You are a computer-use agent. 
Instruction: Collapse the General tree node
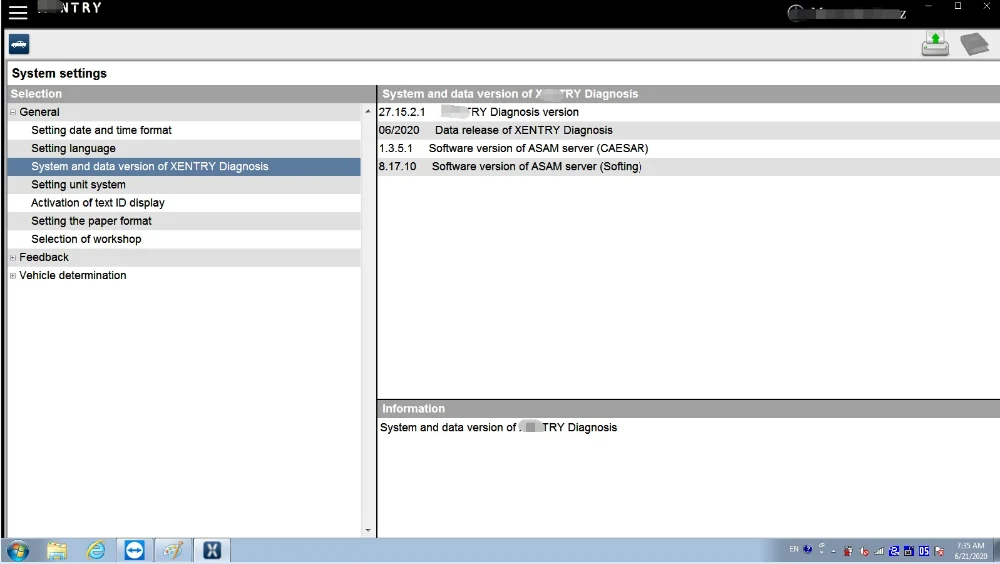coord(13,112)
